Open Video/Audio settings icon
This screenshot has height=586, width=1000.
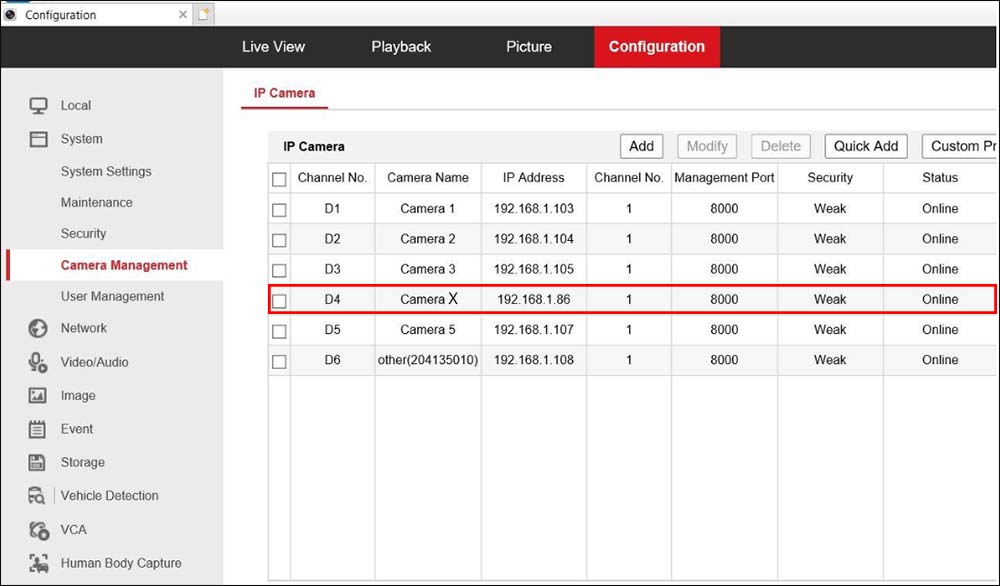tap(38, 362)
